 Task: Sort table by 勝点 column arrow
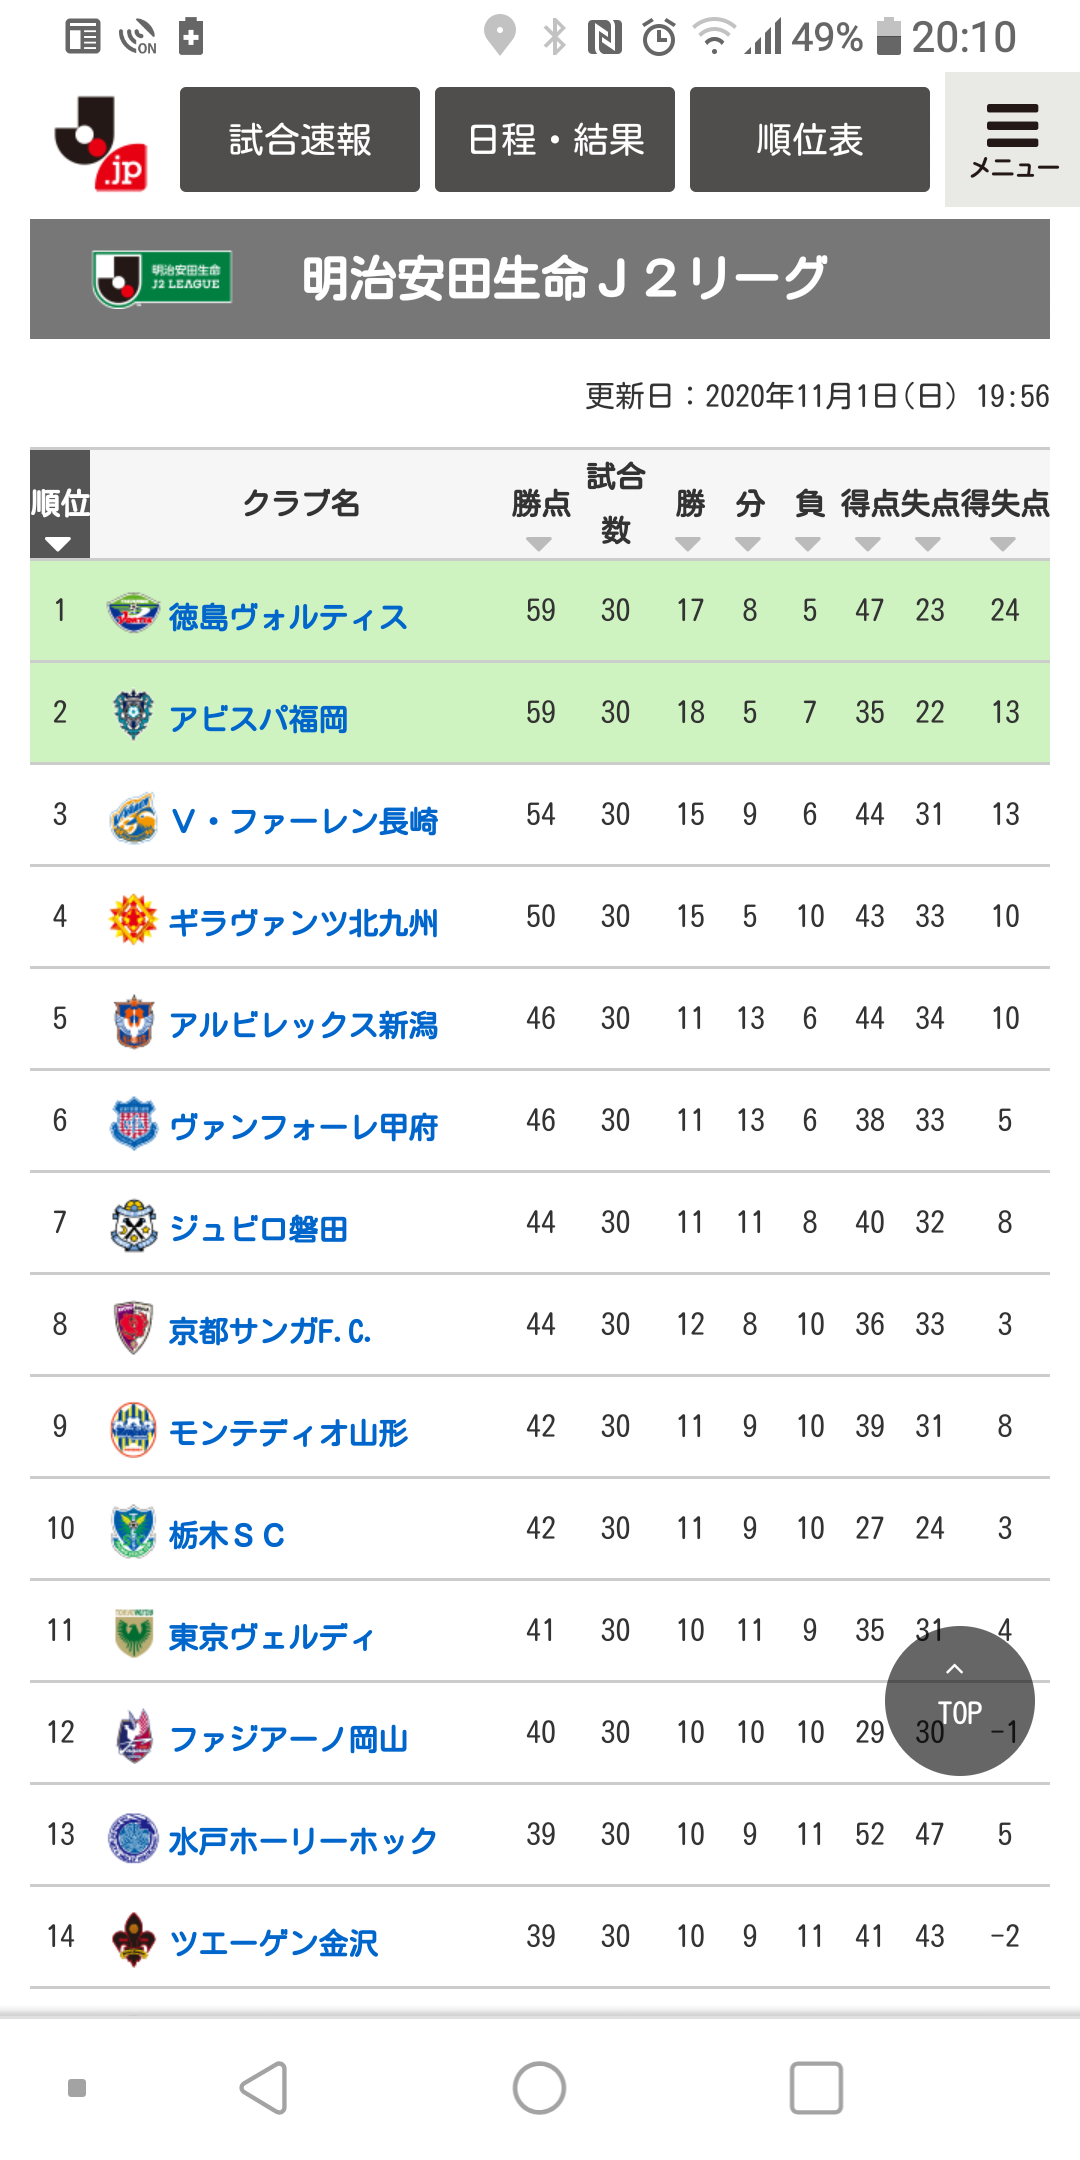[x=539, y=544]
